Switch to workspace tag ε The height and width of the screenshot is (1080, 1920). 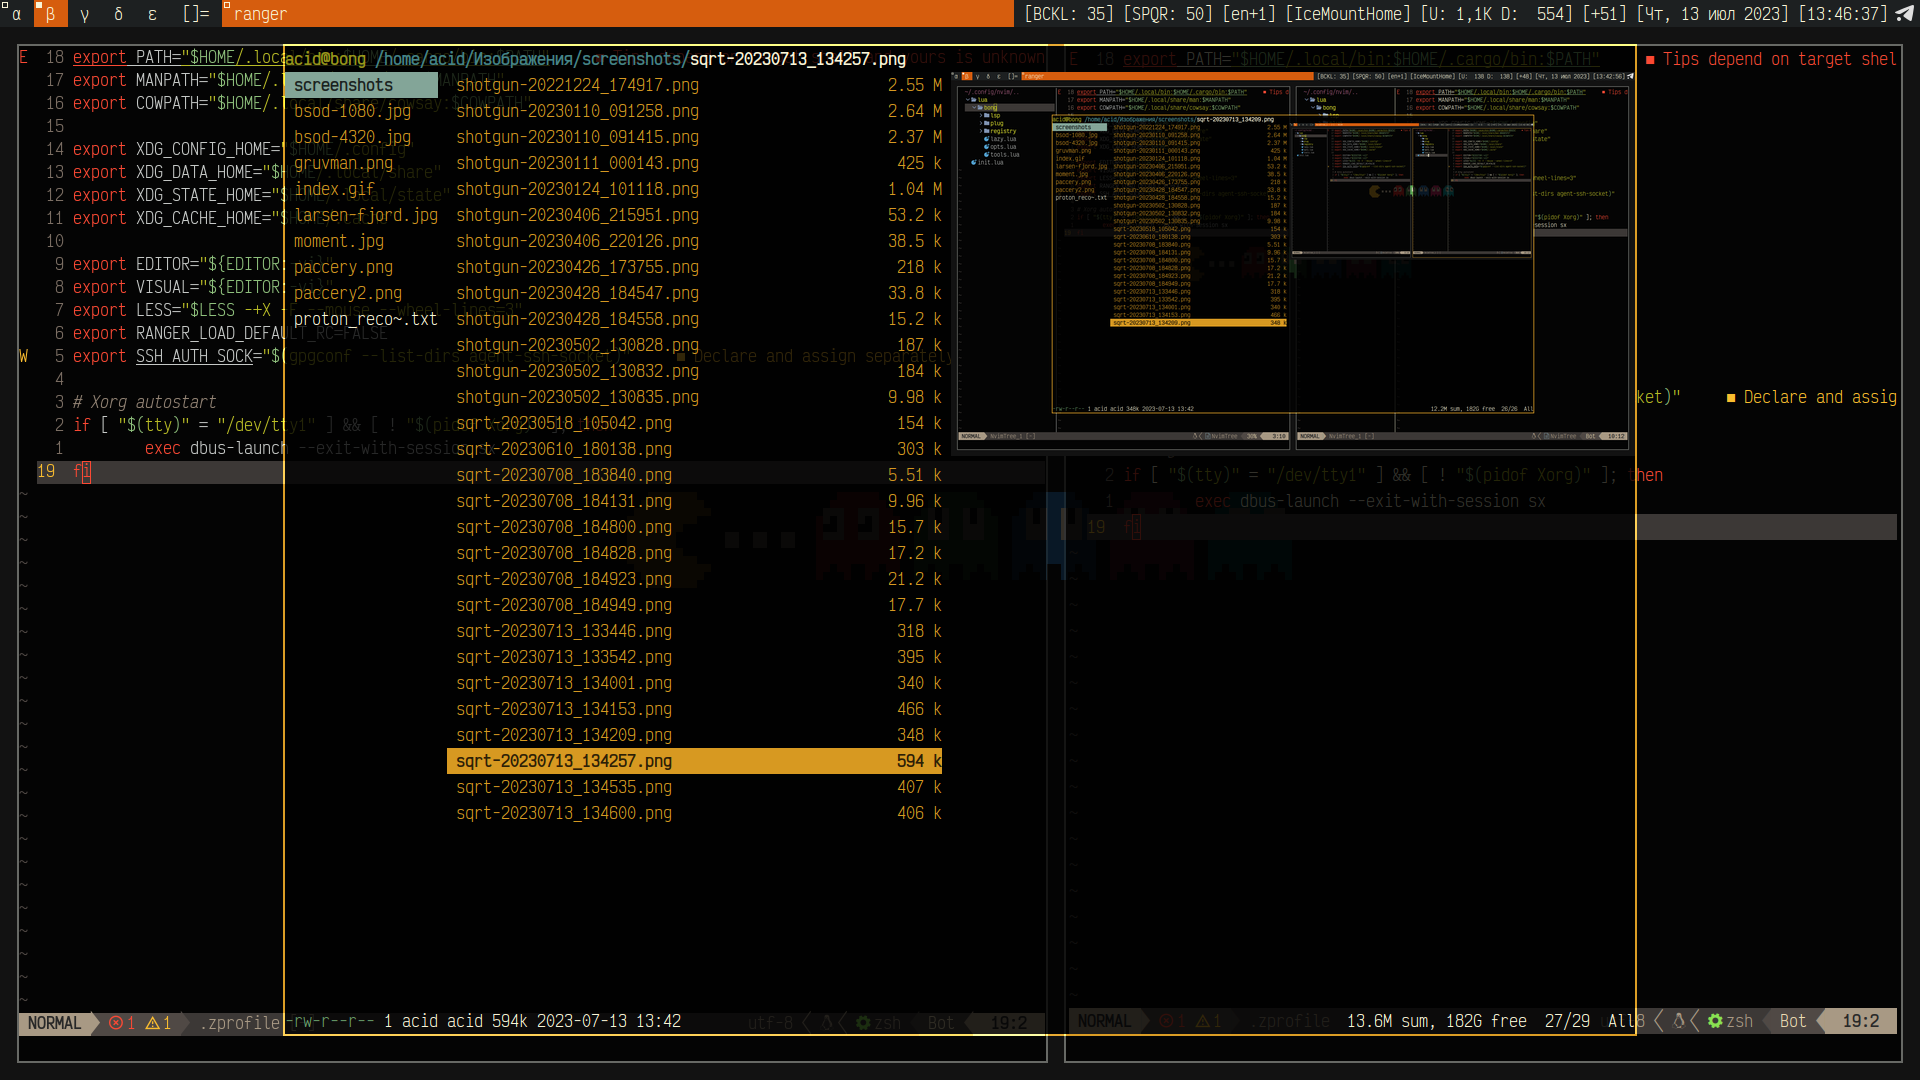coord(151,14)
